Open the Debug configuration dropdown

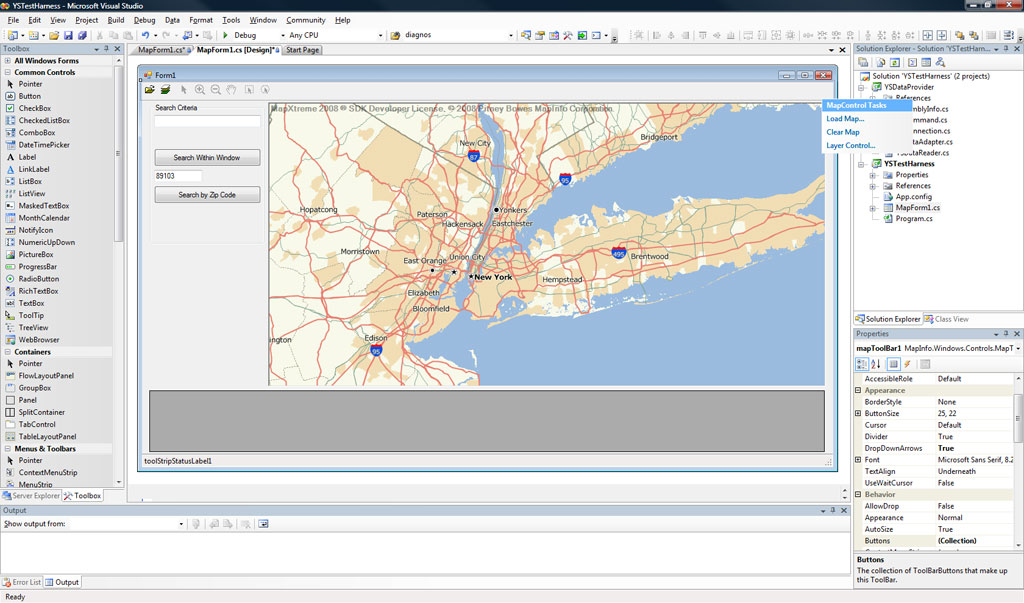[x=283, y=35]
